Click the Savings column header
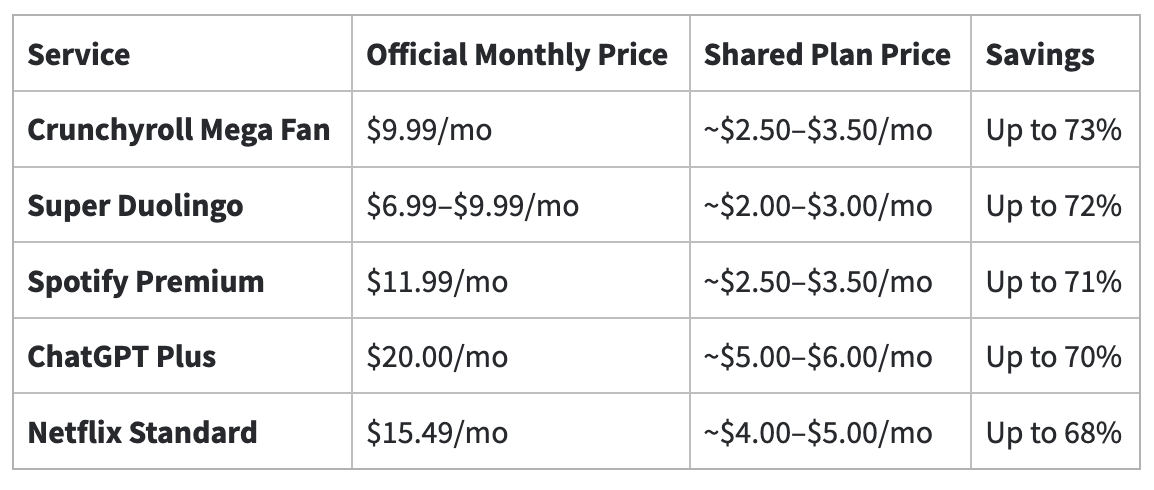1154x490 pixels. pyautogui.click(x=1040, y=54)
